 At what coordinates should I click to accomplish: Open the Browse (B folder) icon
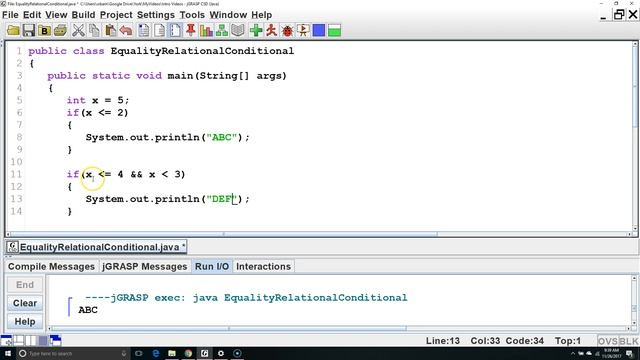click(44, 31)
